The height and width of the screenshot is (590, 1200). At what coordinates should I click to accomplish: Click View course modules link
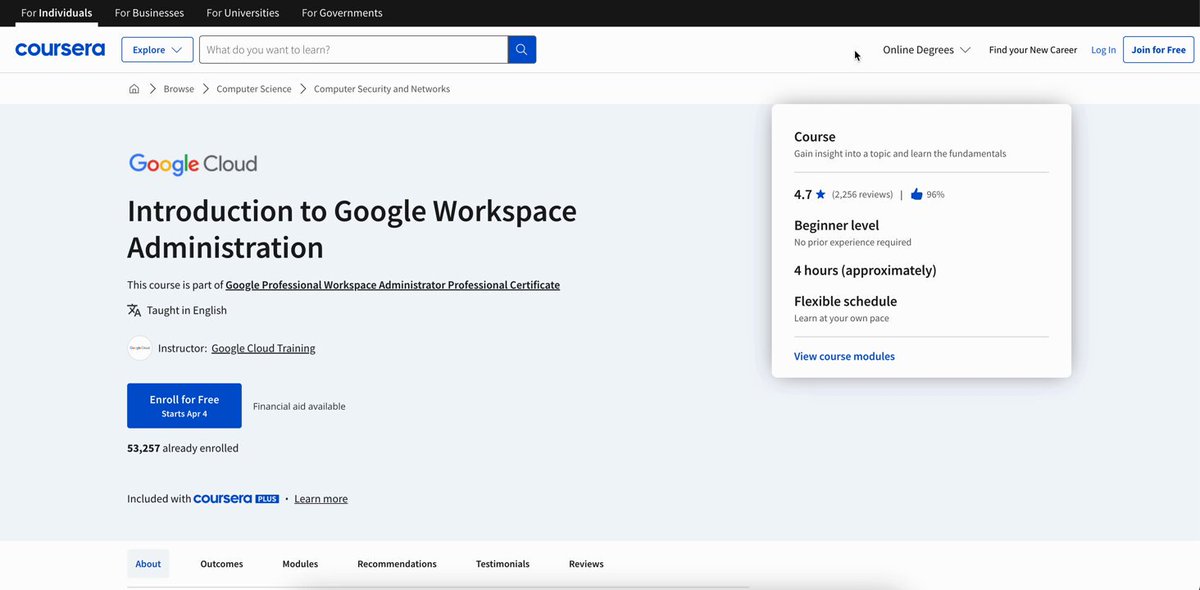[844, 356]
